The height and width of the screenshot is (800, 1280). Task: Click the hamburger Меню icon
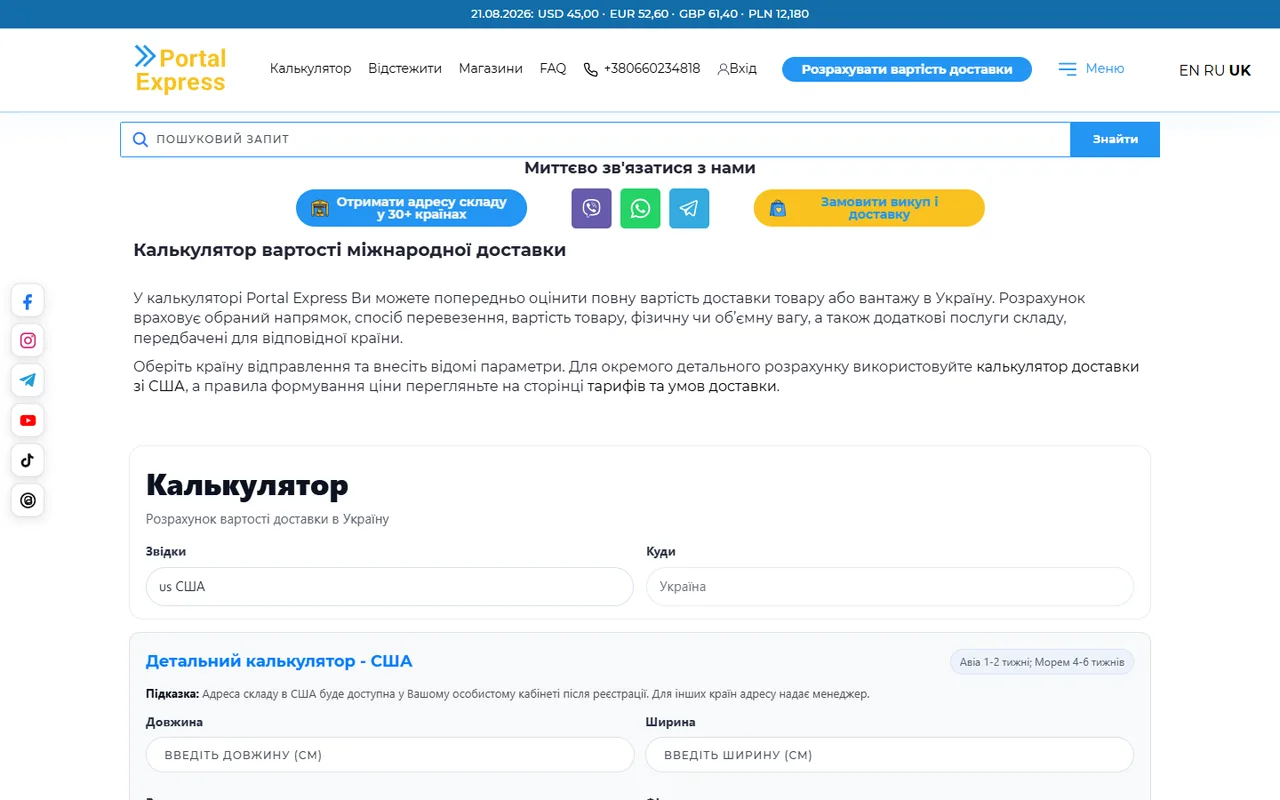pyautogui.click(x=1068, y=69)
